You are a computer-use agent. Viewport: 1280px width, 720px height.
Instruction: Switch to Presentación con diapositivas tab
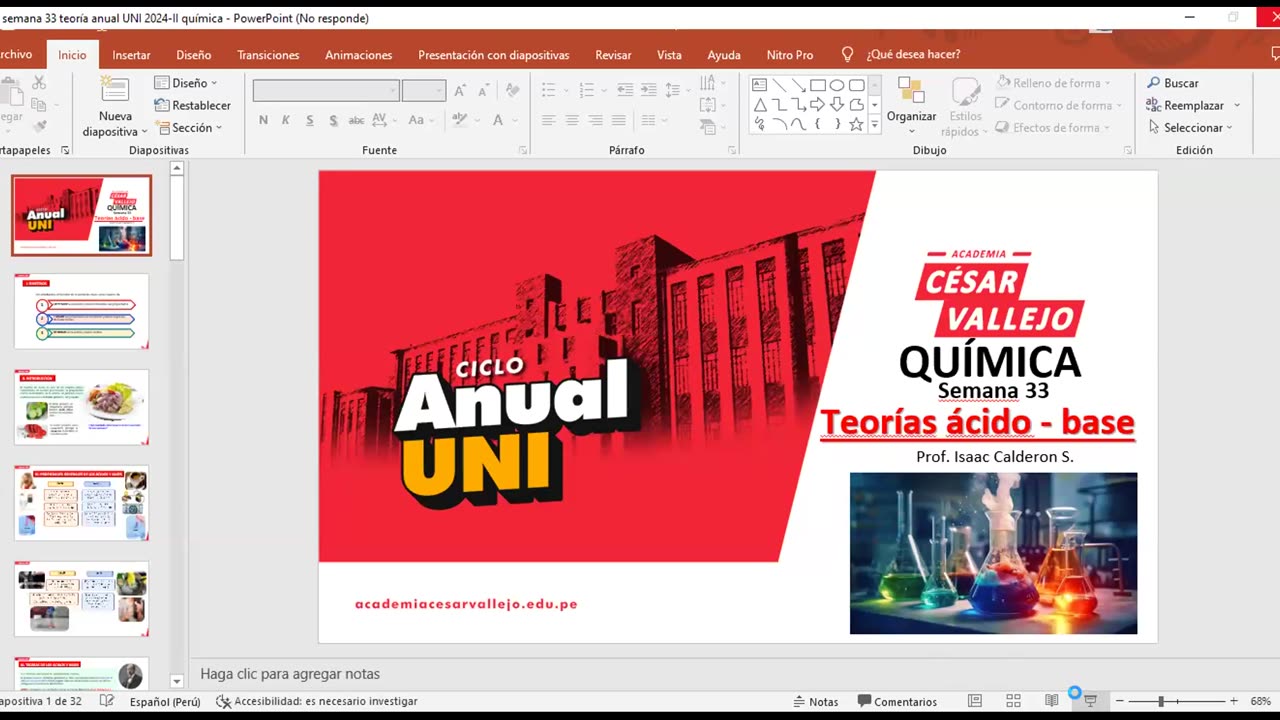click(x=493, y=55)
